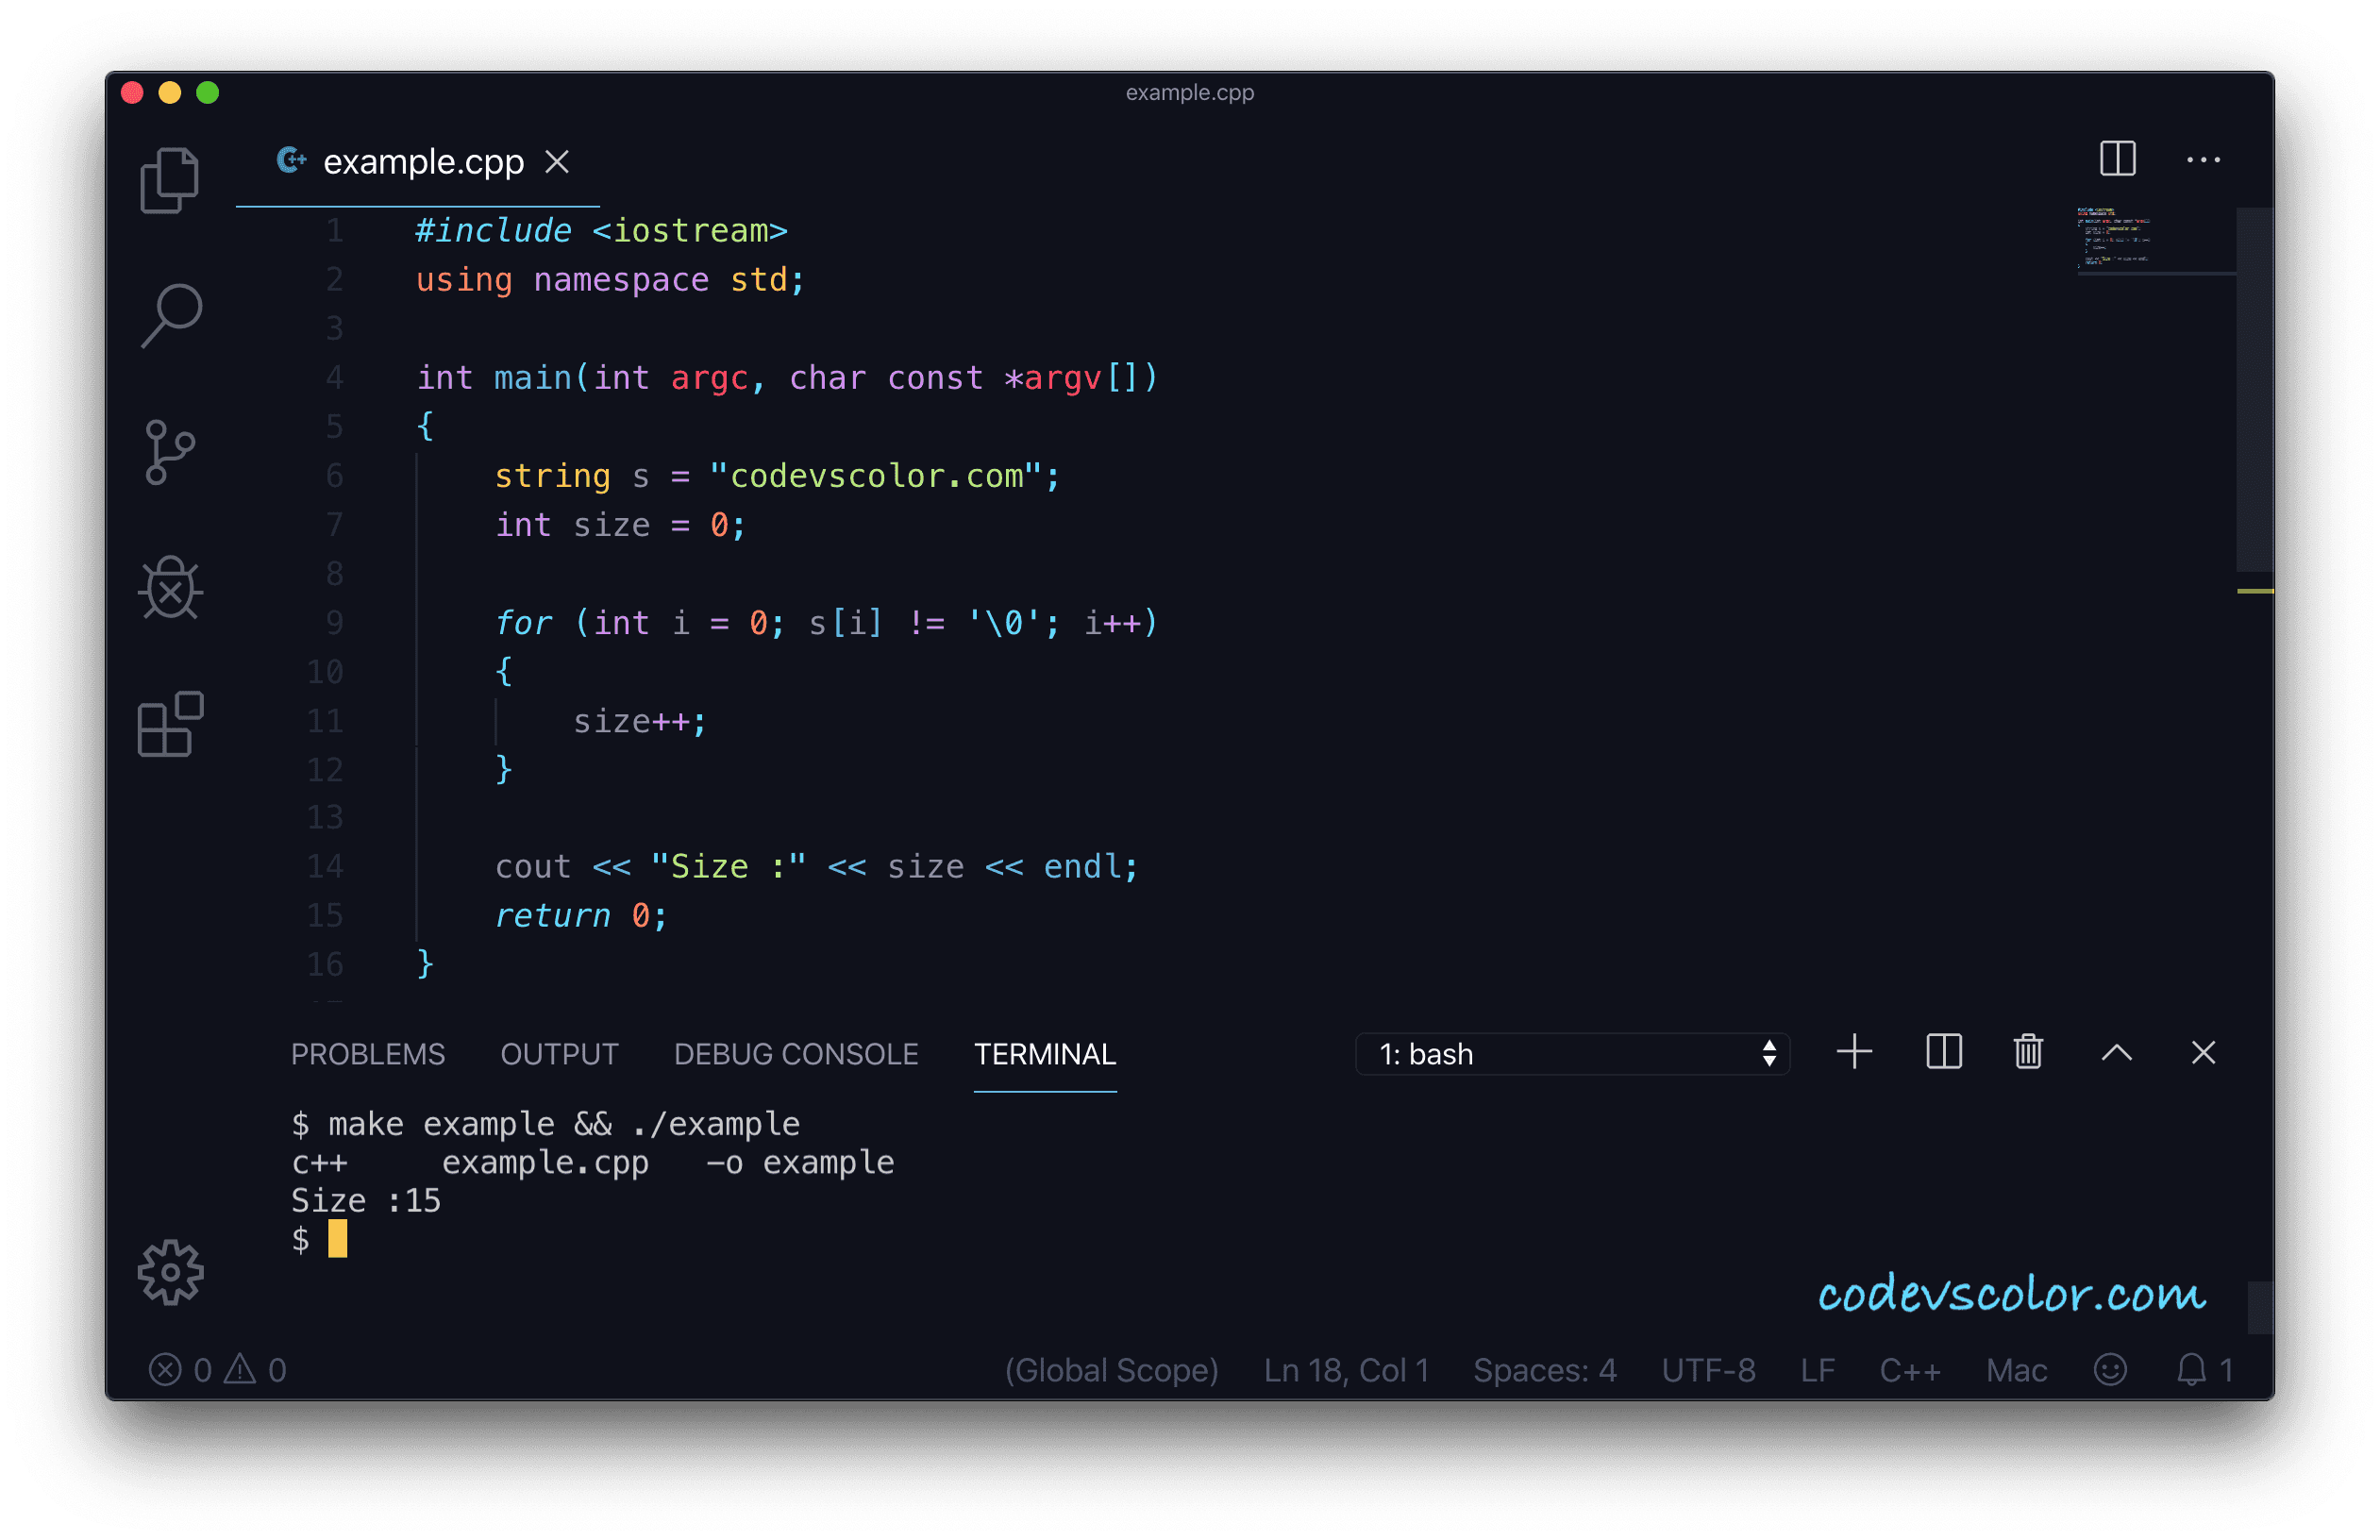Open the Search magnifier in activity bar
Image resolution: width=2380 pixels, height=1540 pixels.
(x=172, y=315)
